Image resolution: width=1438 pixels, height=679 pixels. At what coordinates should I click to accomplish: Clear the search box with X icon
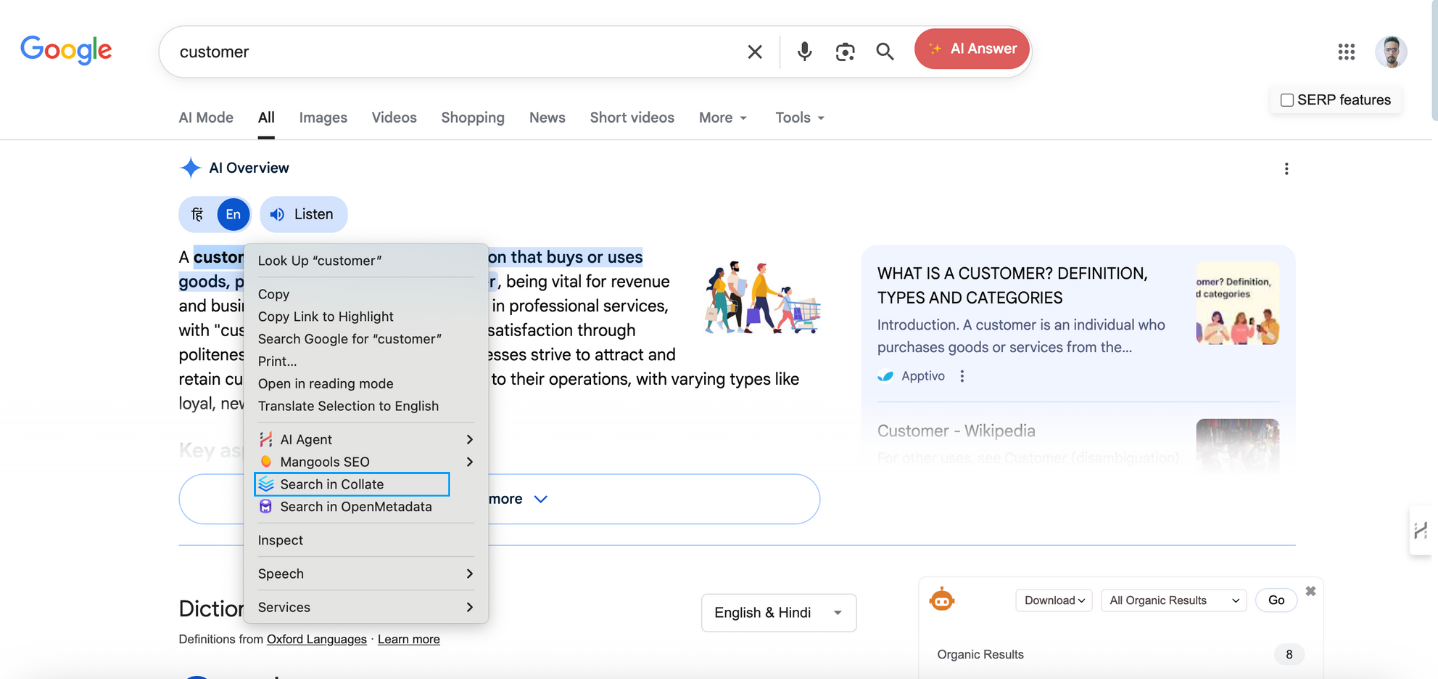(755, 52)
